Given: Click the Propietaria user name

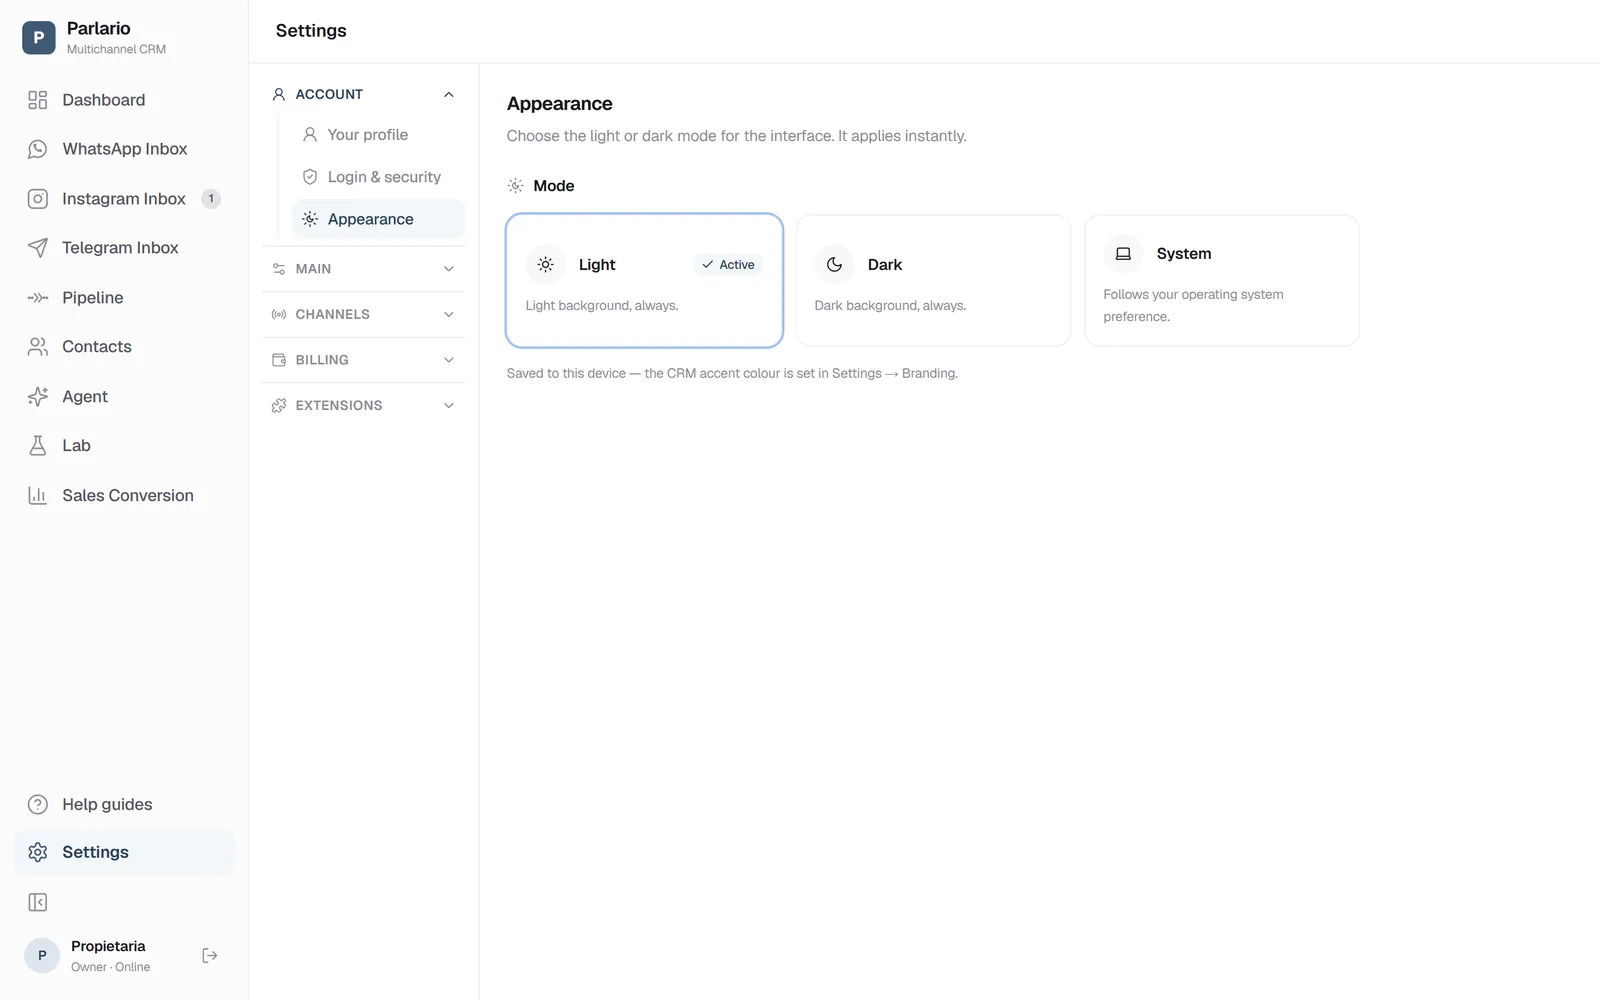Looking at the screenshot, I should 108,946.
